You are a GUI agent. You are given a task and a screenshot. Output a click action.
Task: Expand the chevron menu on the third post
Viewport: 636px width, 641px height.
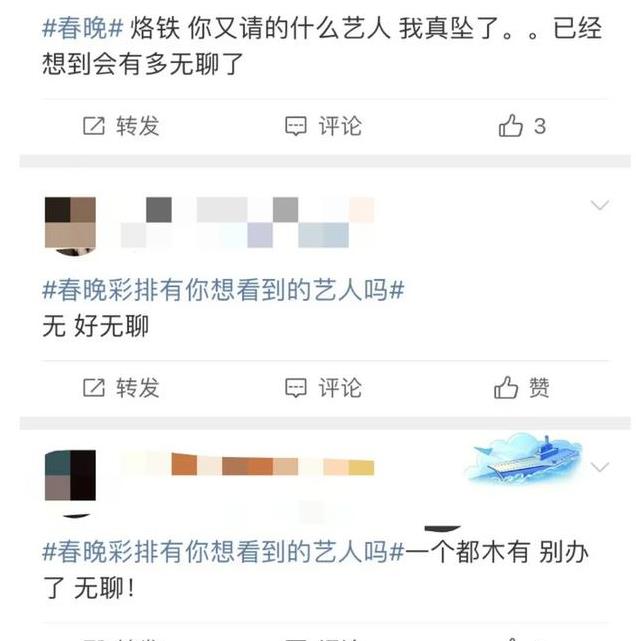tap(600, 466)
